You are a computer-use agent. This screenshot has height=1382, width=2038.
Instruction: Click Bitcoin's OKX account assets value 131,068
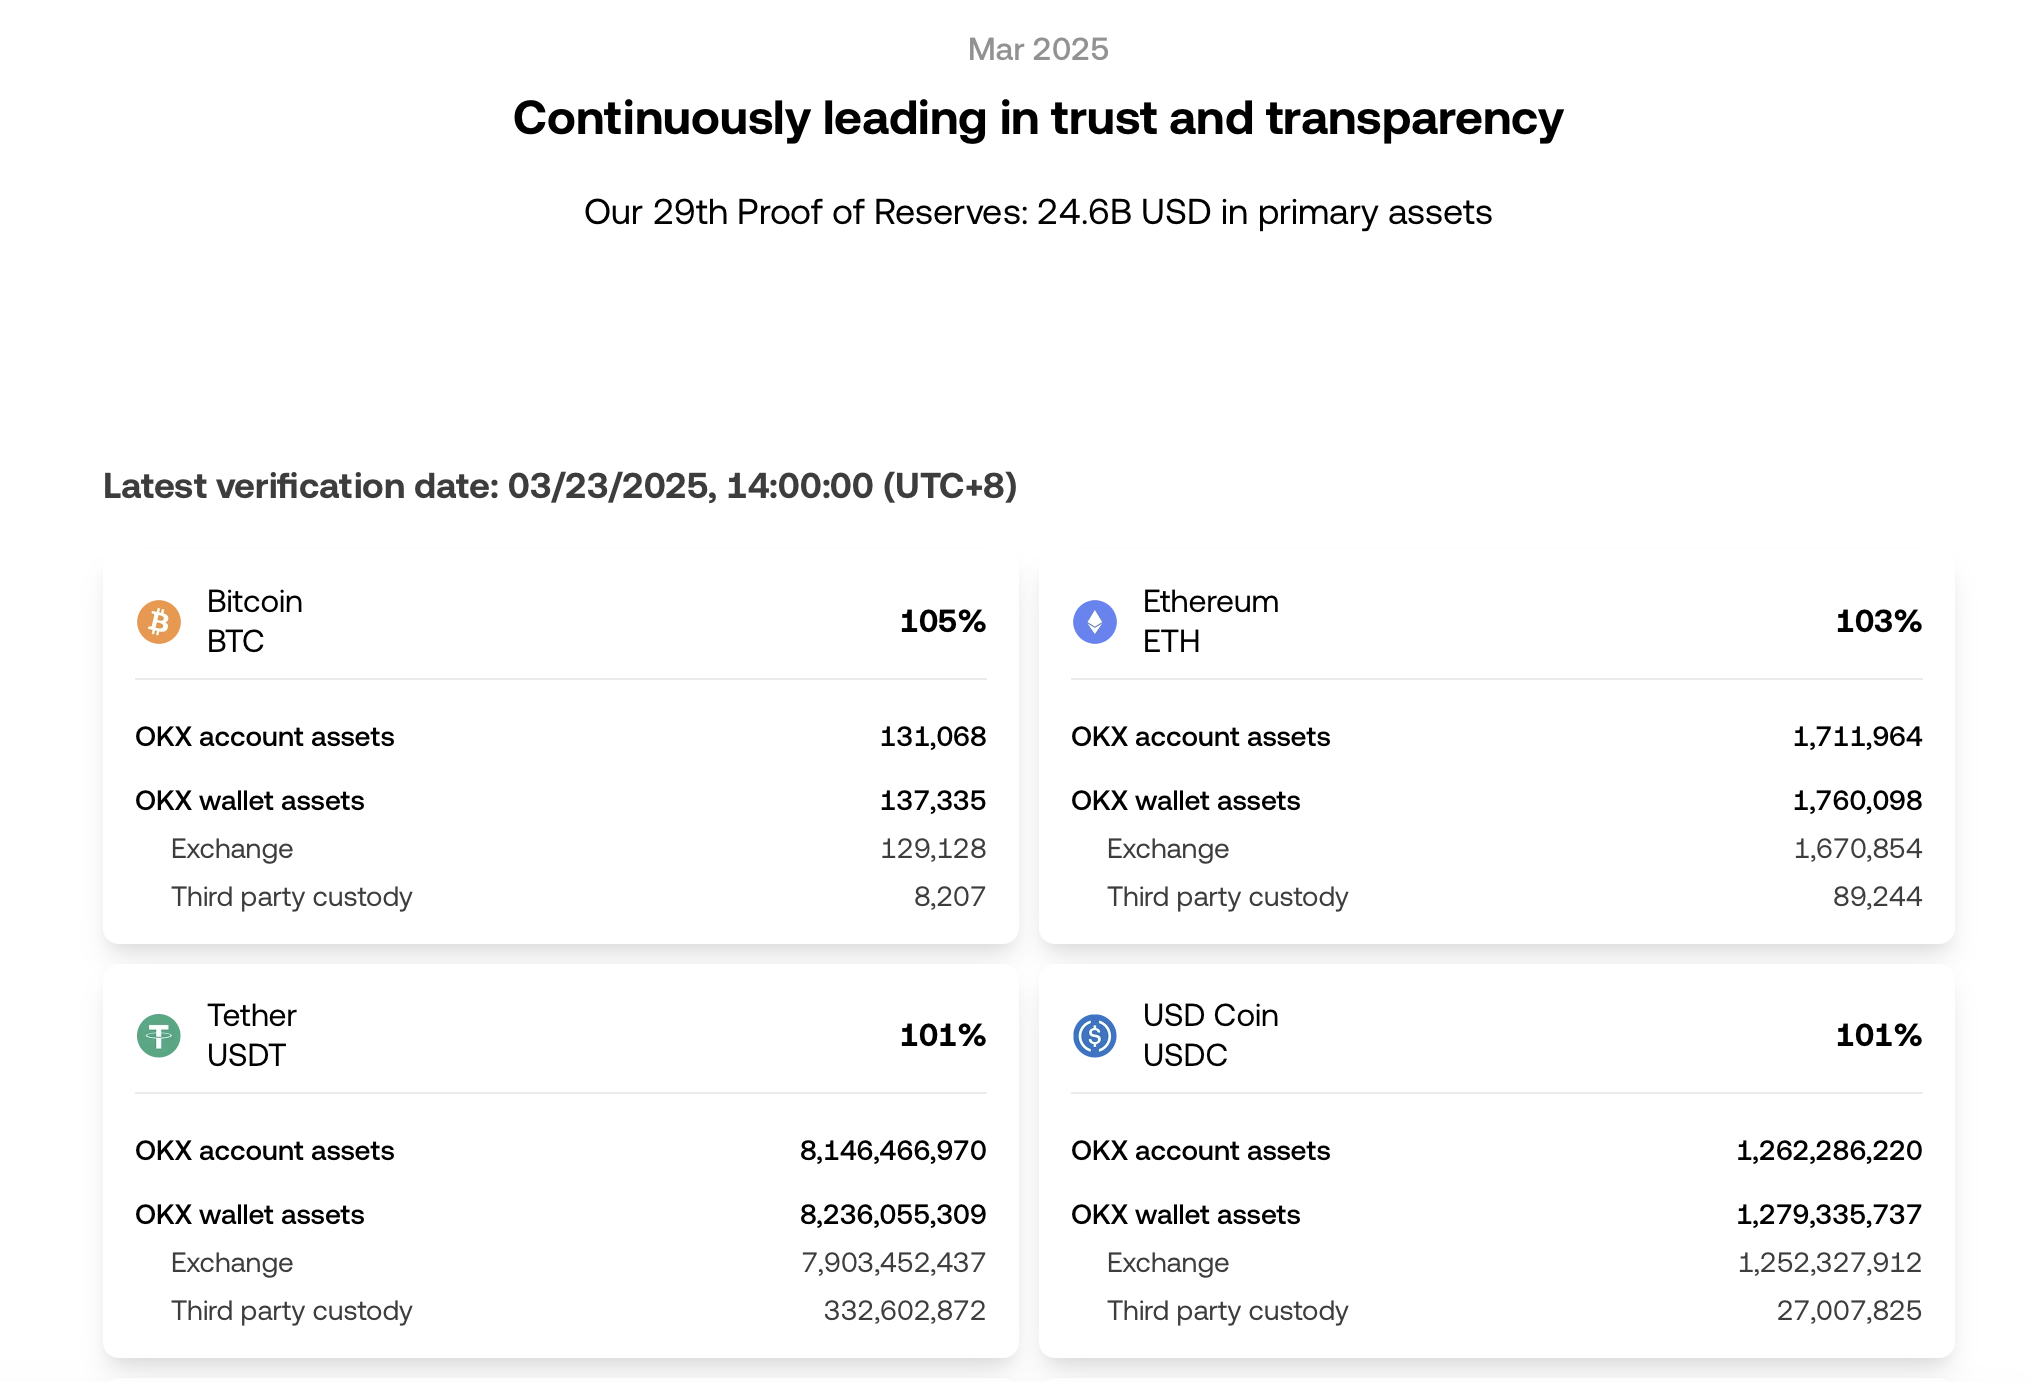[x=932, y=737]
